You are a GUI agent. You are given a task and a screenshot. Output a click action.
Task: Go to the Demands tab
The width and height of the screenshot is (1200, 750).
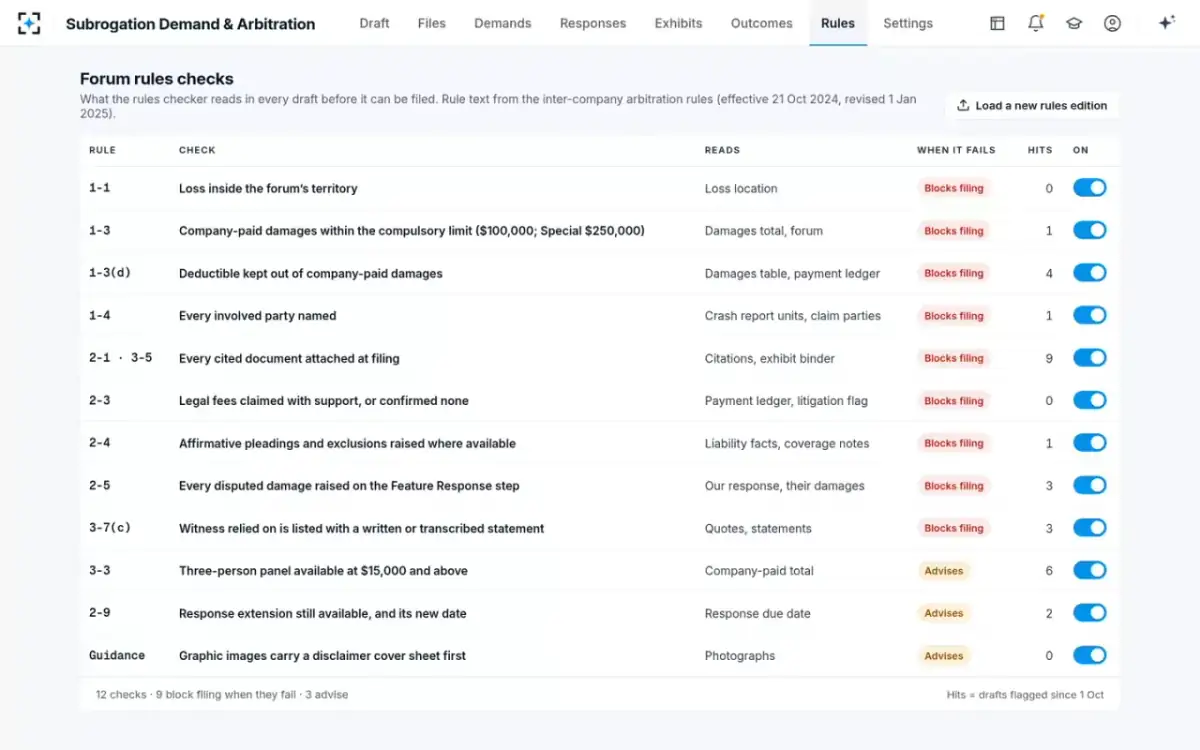click(x=503, y=23)
